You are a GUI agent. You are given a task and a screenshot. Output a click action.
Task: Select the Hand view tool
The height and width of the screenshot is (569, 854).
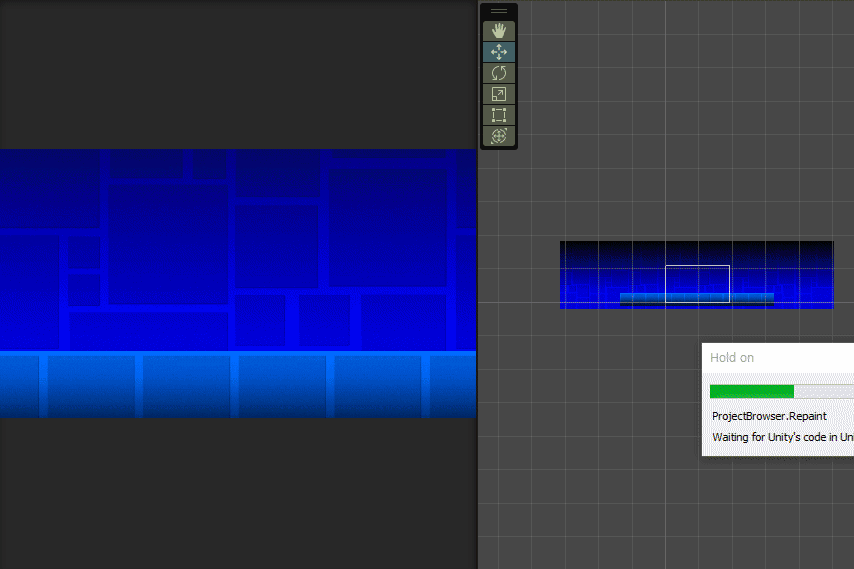coord(498,31)
